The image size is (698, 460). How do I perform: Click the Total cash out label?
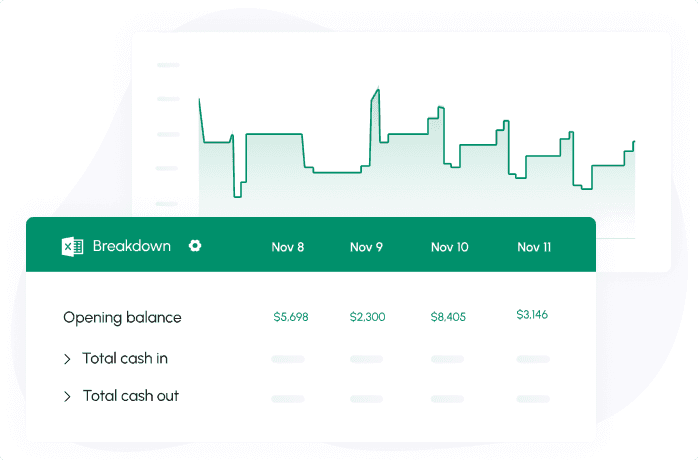pyautogui.click(x=131, y=397)
